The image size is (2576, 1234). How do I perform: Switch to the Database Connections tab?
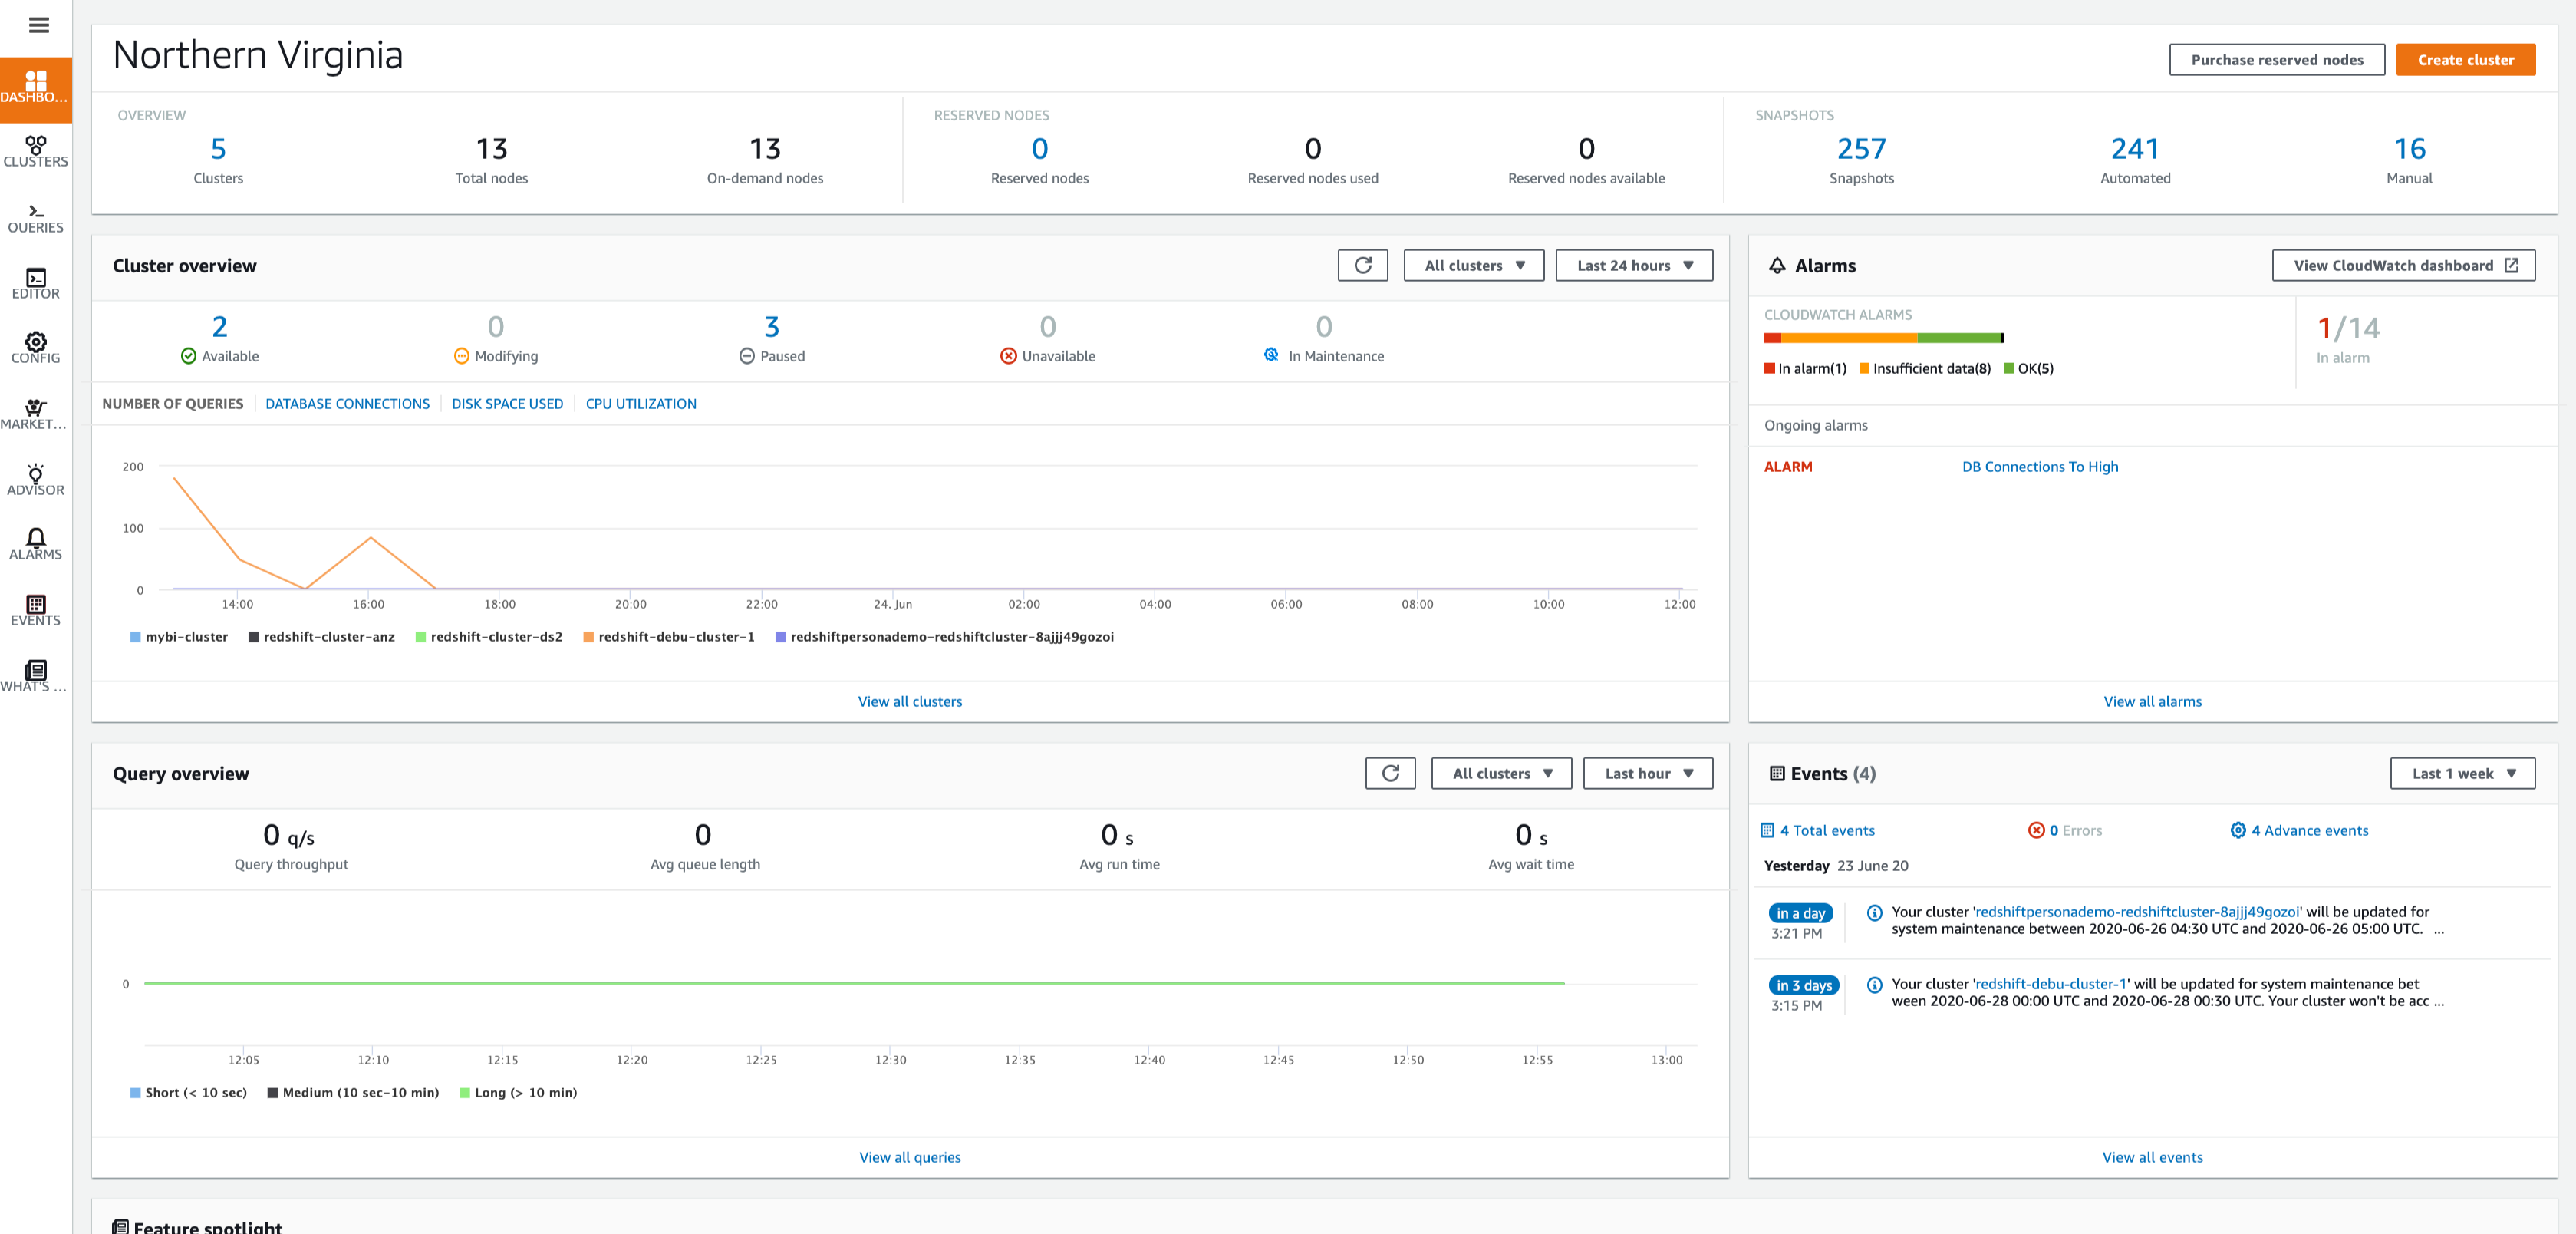347,404
